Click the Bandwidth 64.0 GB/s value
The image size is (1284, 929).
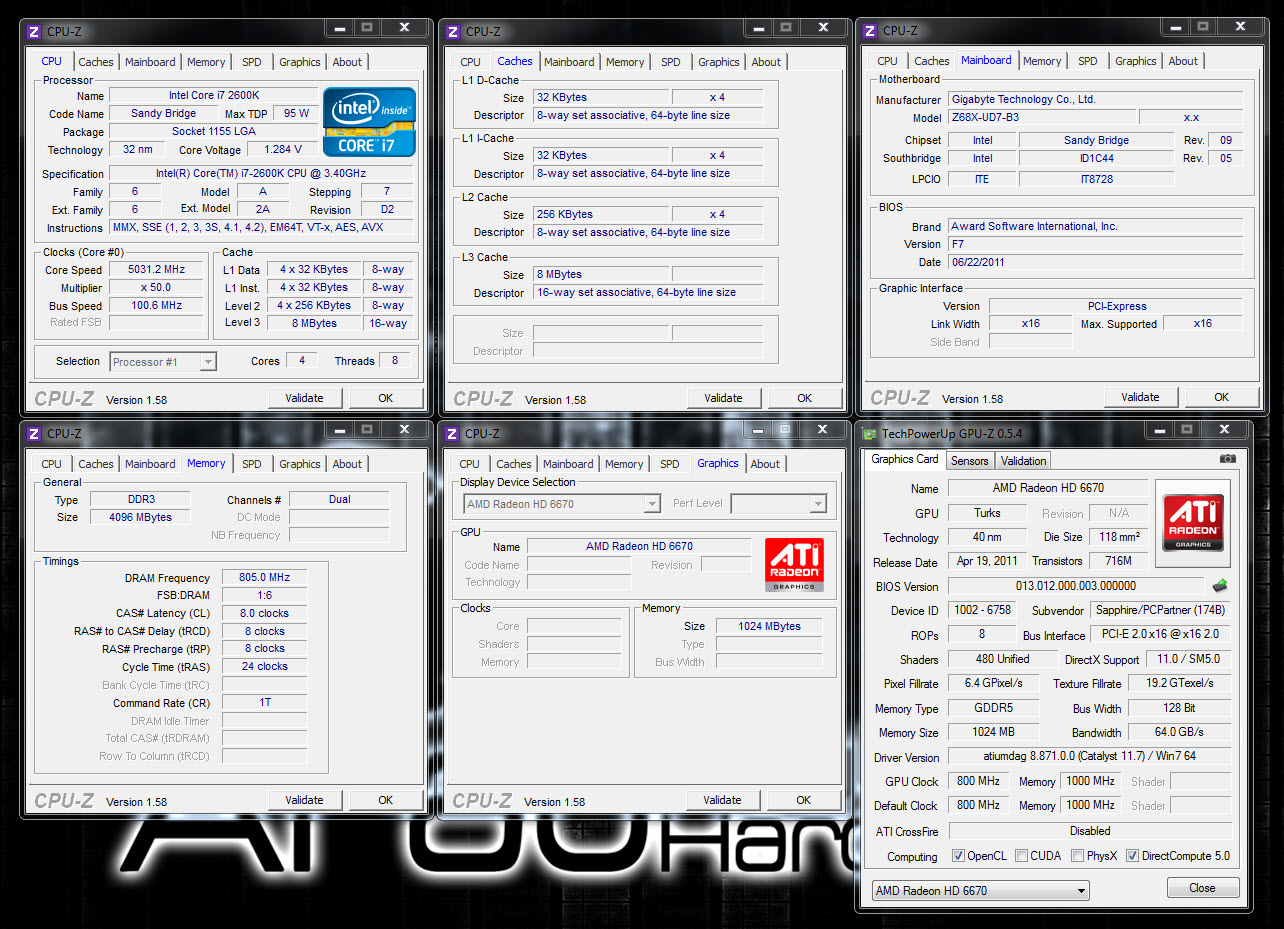[x=1179, y=733]
